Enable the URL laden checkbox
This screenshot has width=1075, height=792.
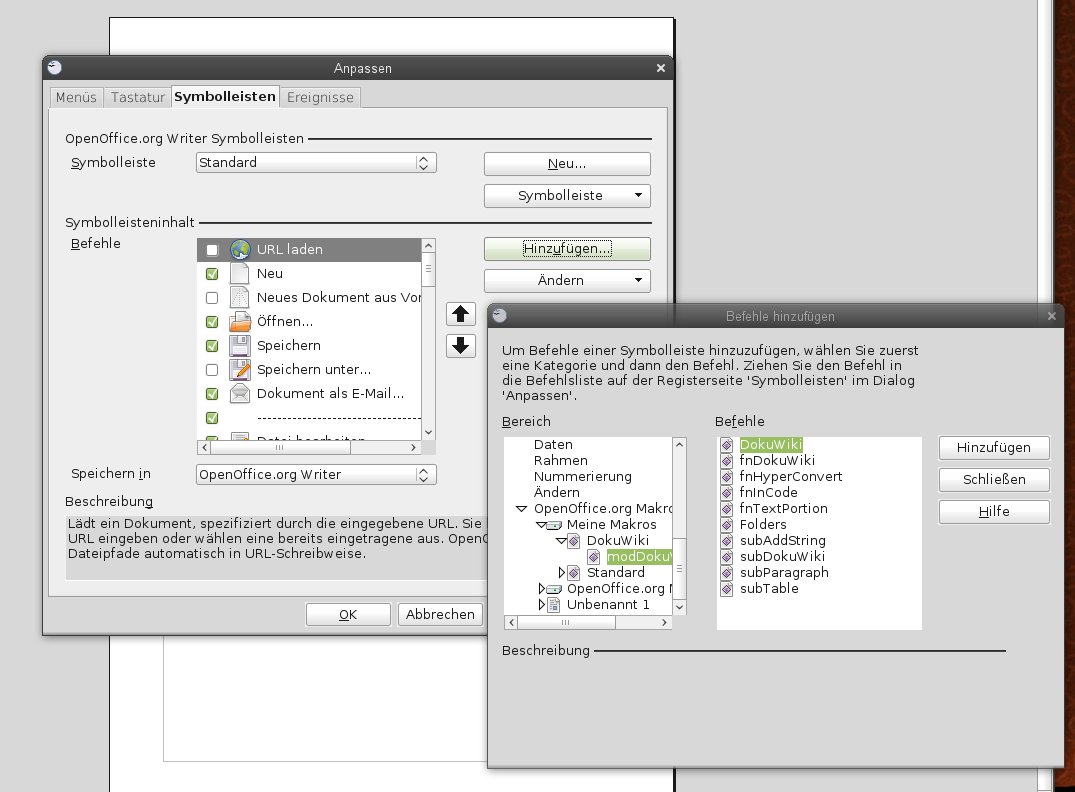coord(212,250)
